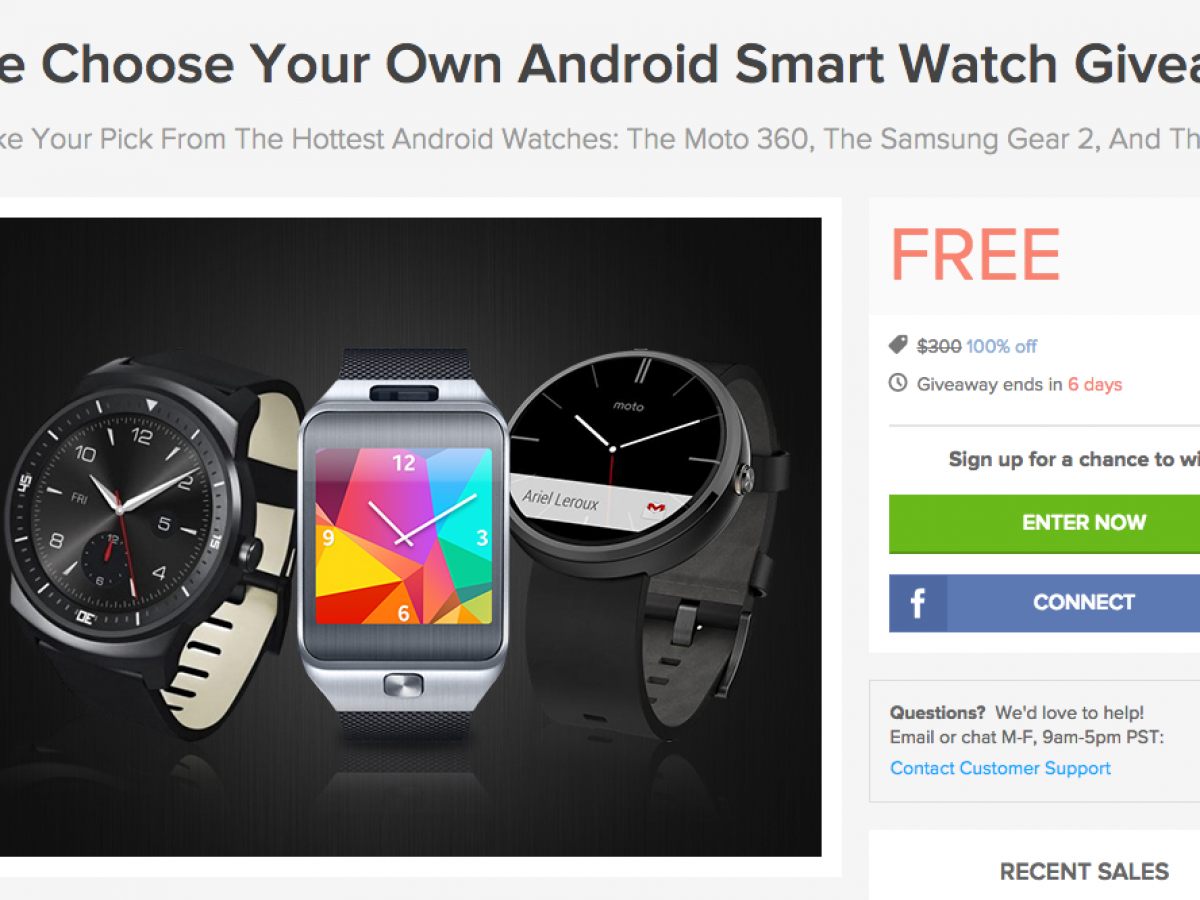
Task: Click the Gmail icon on Moto 360 notification
Action: coord(655,508)
